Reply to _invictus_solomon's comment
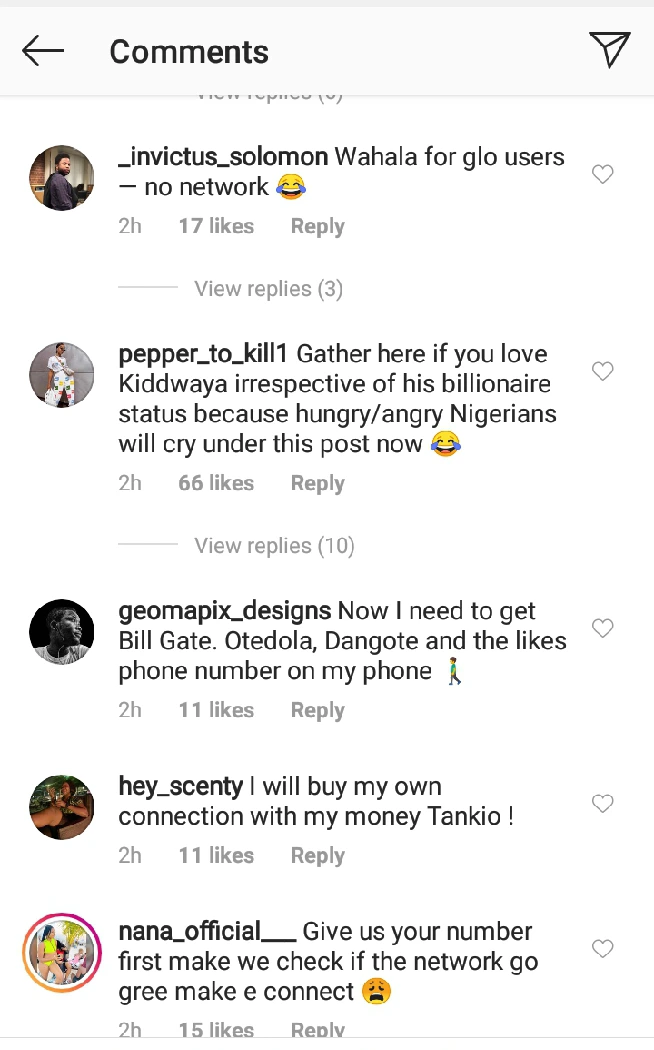This screenshot has width=654, height=1050. [317, 227]
